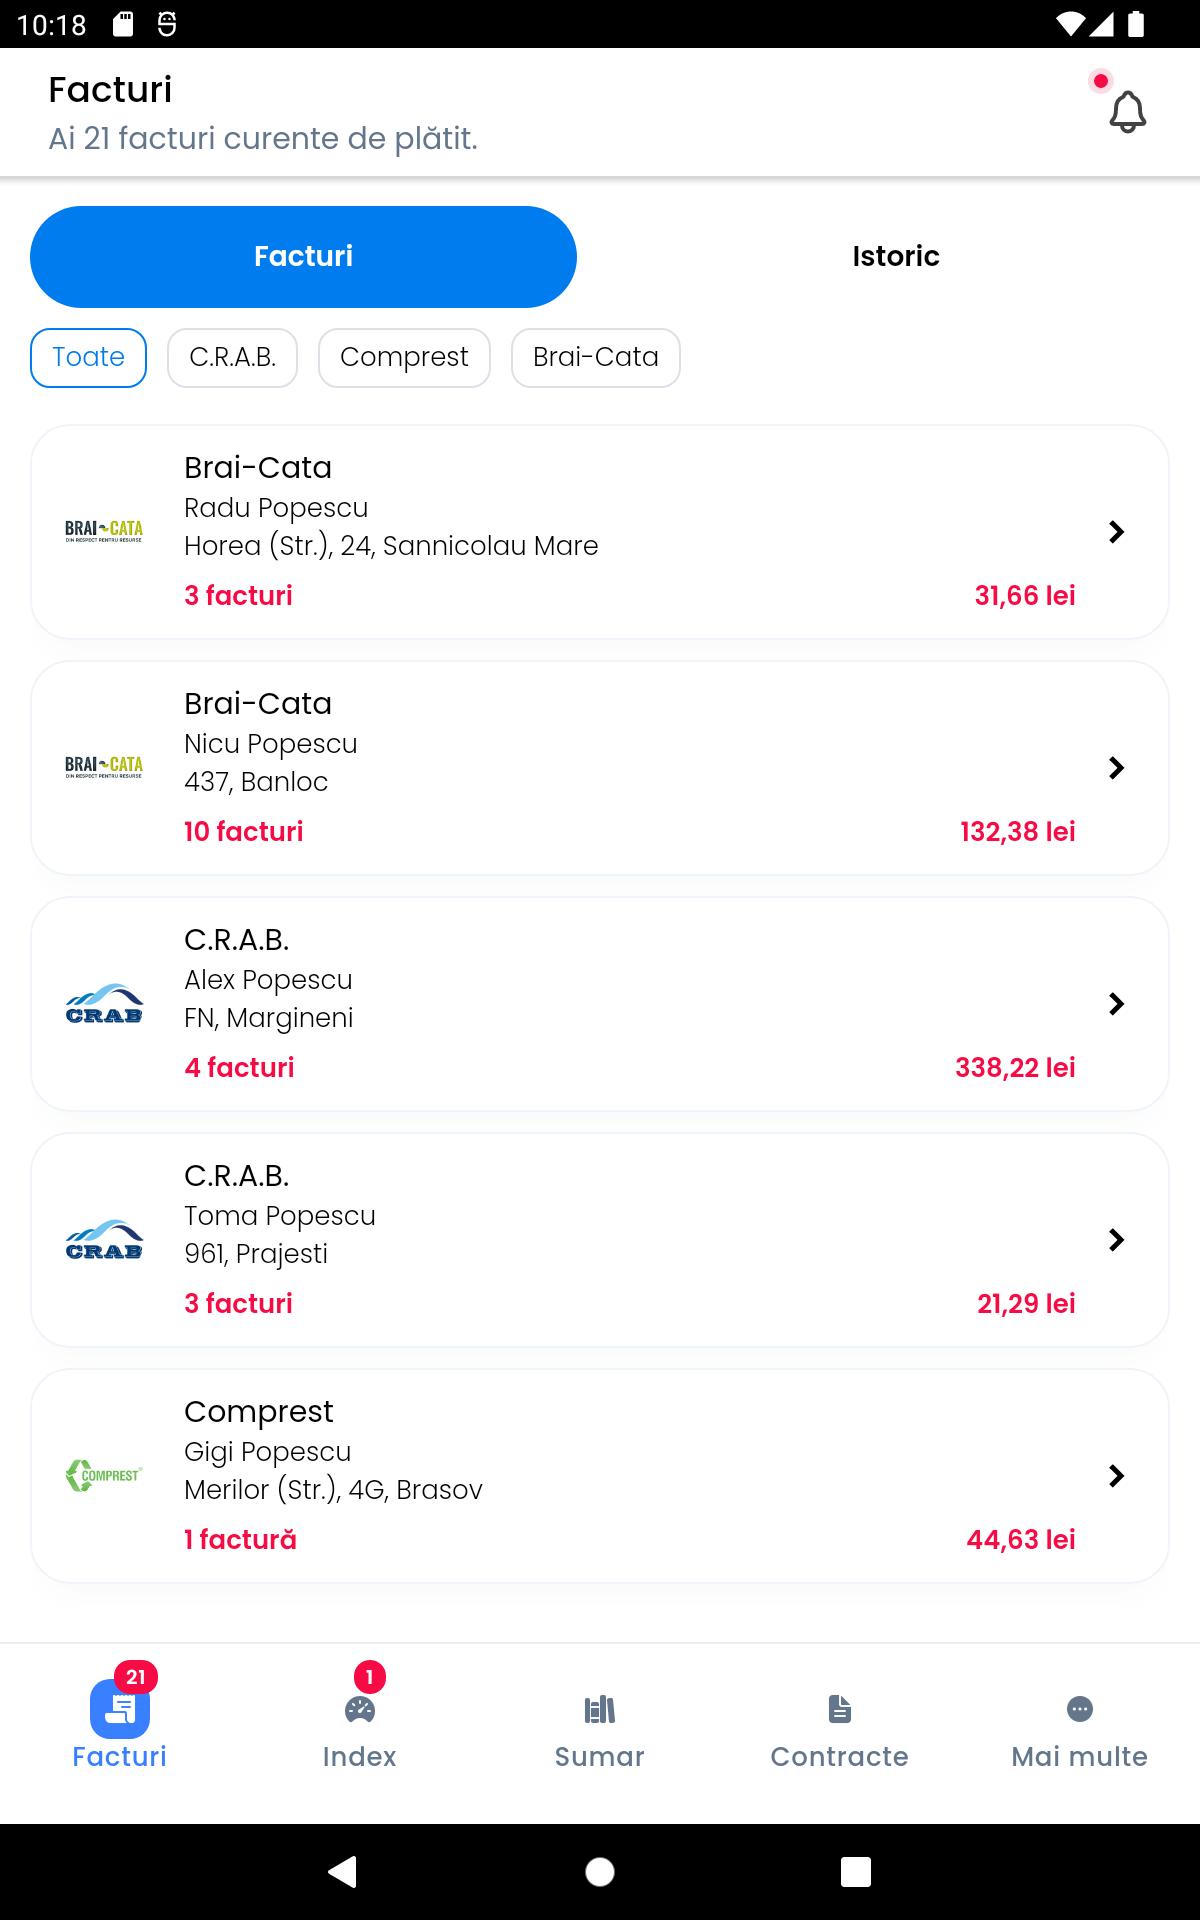Open the Contracte document icon
1200x1920 pixels.
click(840, 1709)
